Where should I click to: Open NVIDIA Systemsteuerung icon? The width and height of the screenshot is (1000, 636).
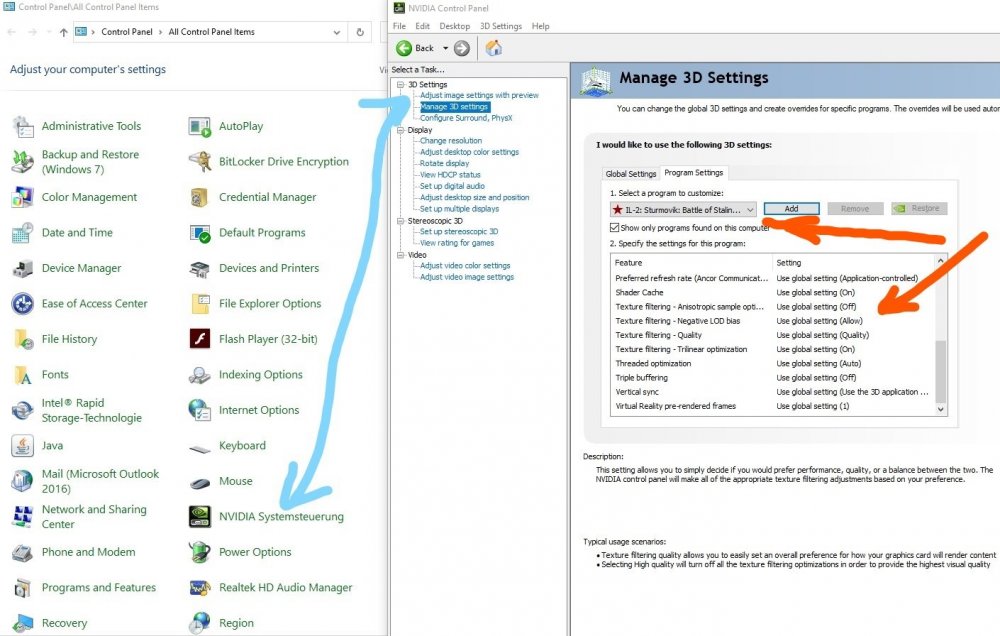(200, 517)
